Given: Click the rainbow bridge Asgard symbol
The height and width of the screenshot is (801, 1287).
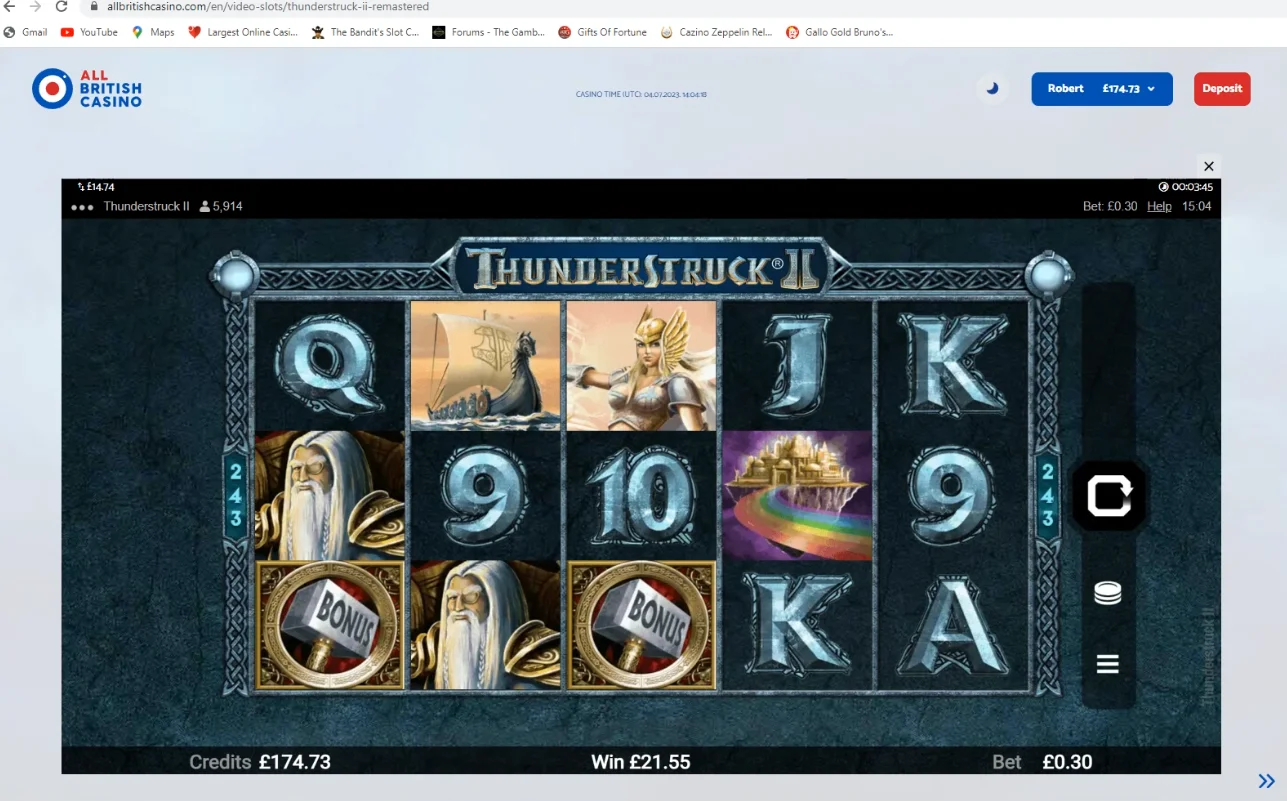Looking at the screenshot, I should point(797,496).
